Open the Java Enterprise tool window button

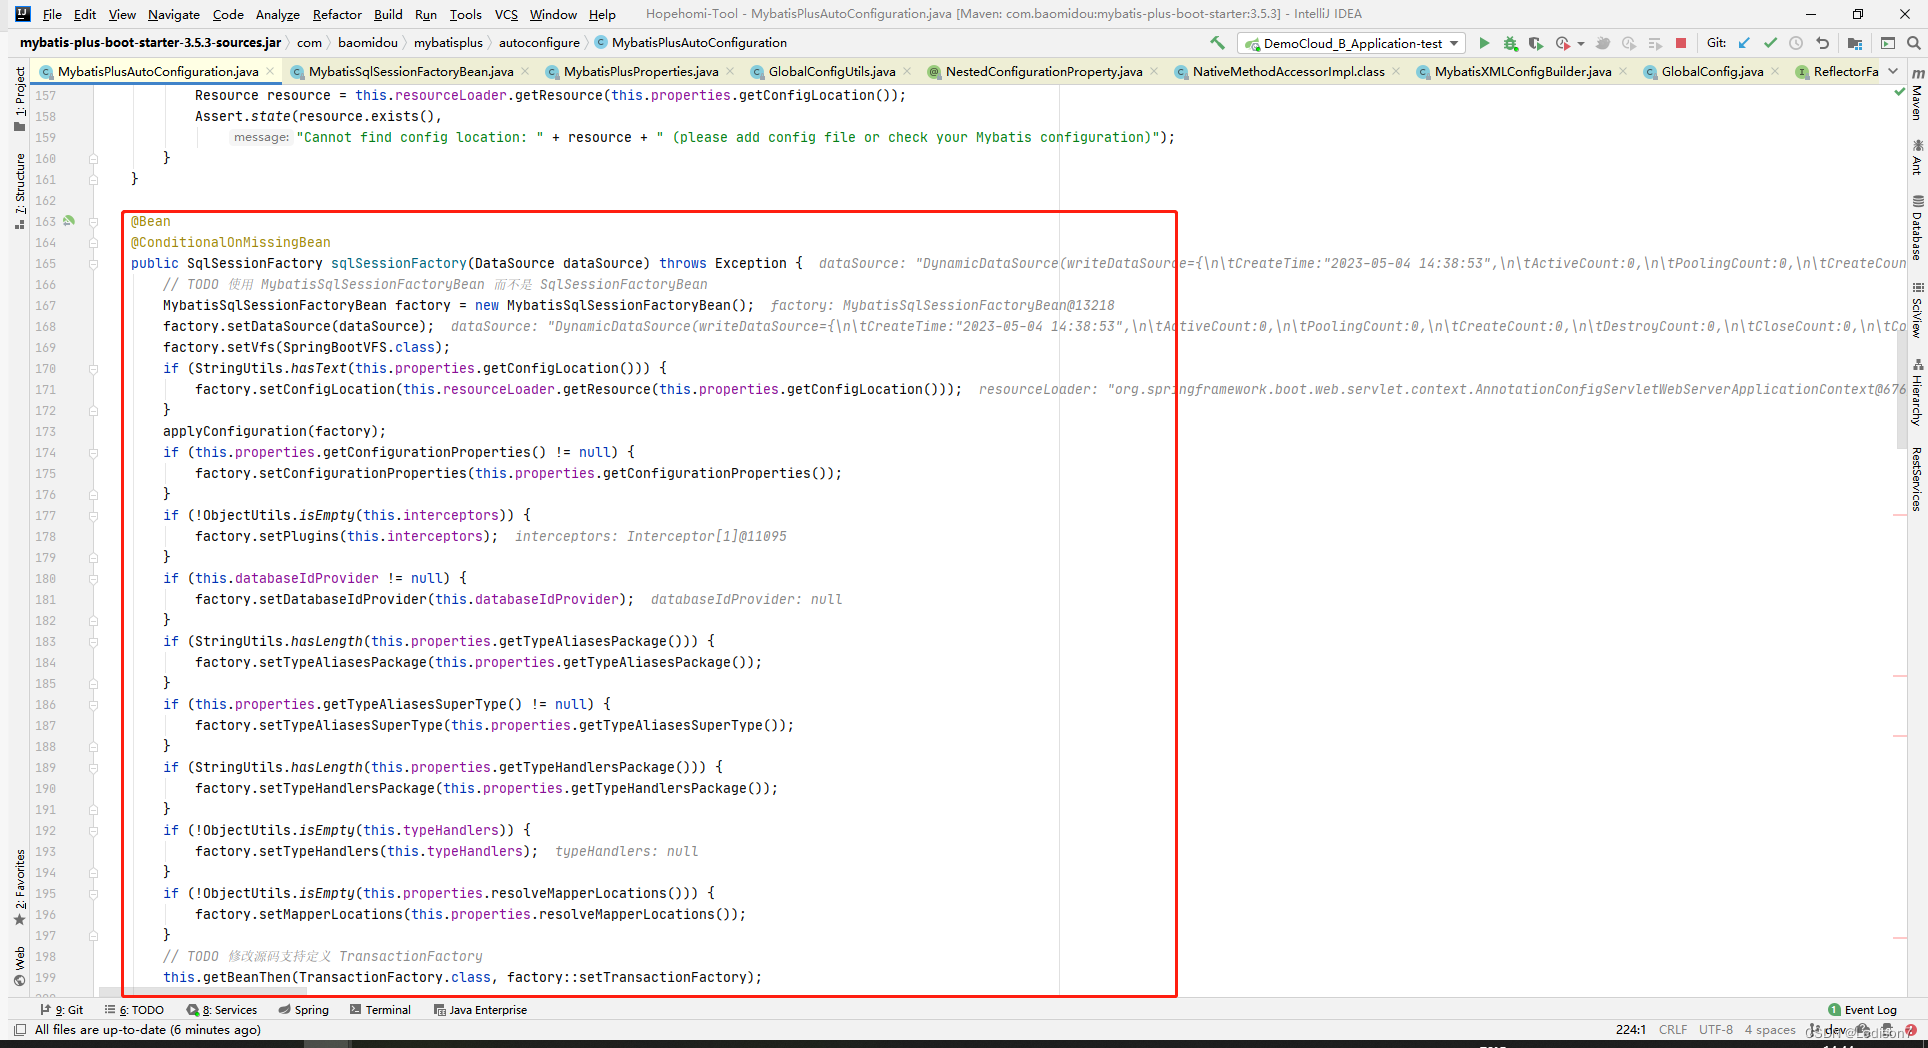tap(481, 1010)
